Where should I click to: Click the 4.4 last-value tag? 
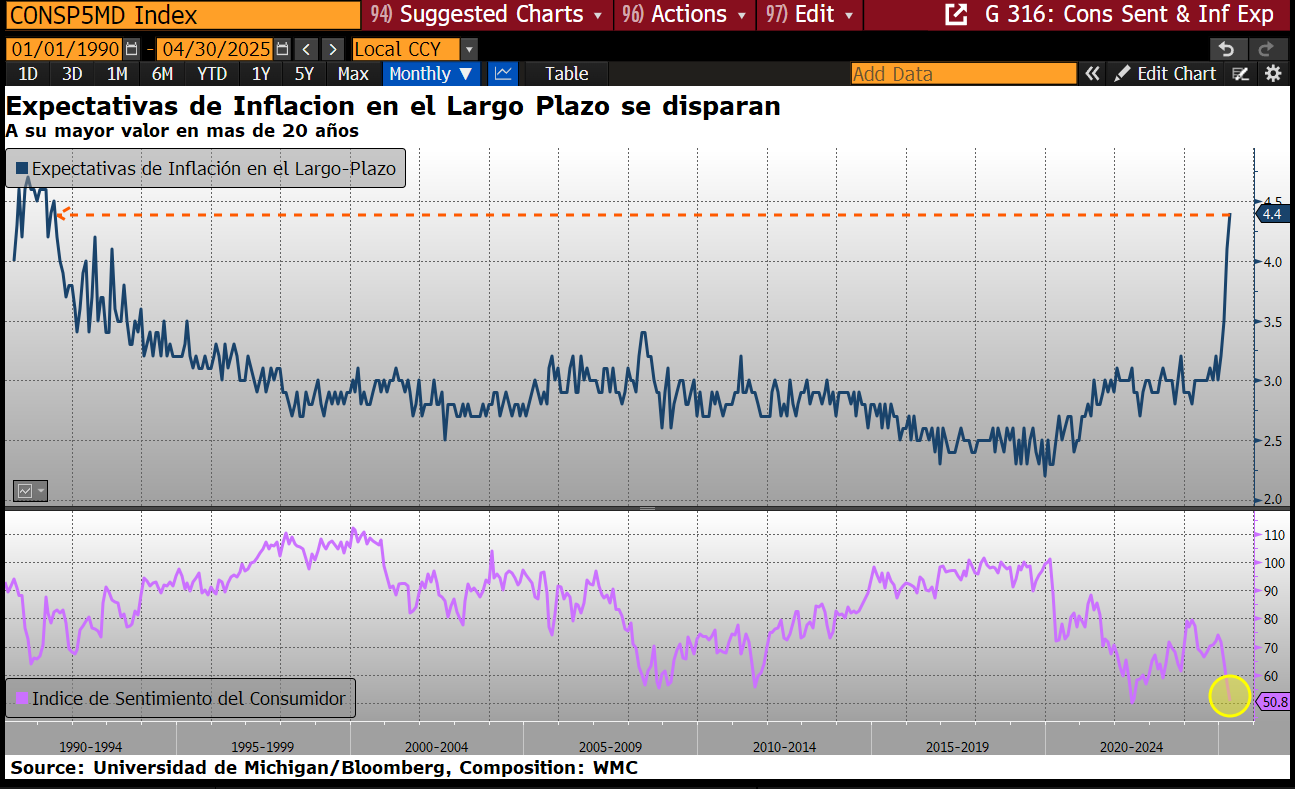click(x=1273, y=214)
